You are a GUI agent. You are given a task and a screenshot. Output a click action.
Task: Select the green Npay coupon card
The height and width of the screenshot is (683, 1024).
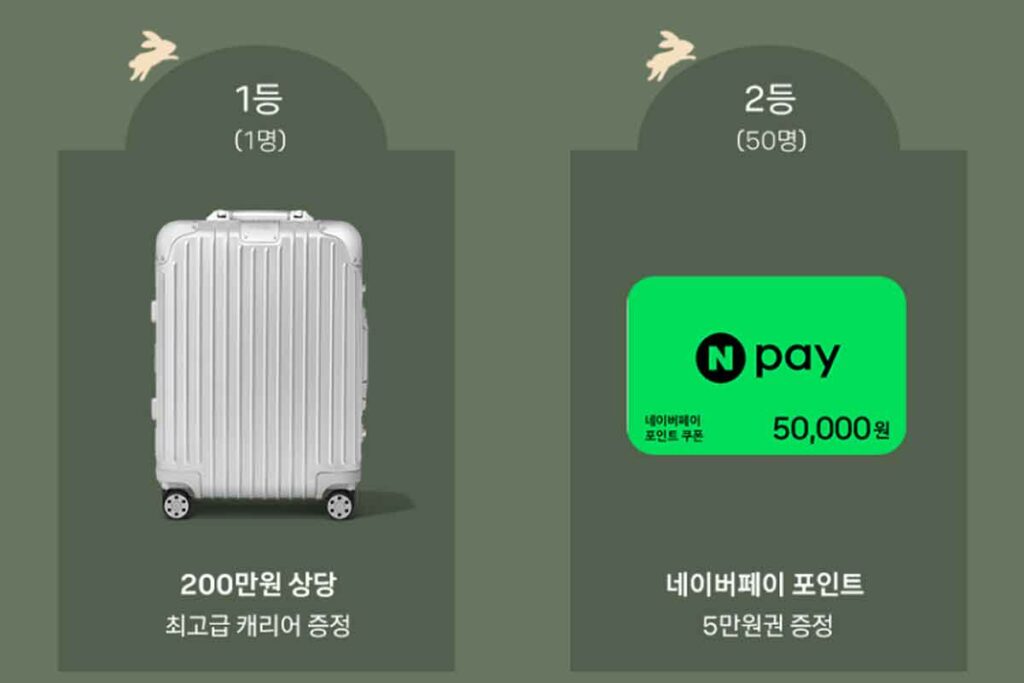coord(766,365)
